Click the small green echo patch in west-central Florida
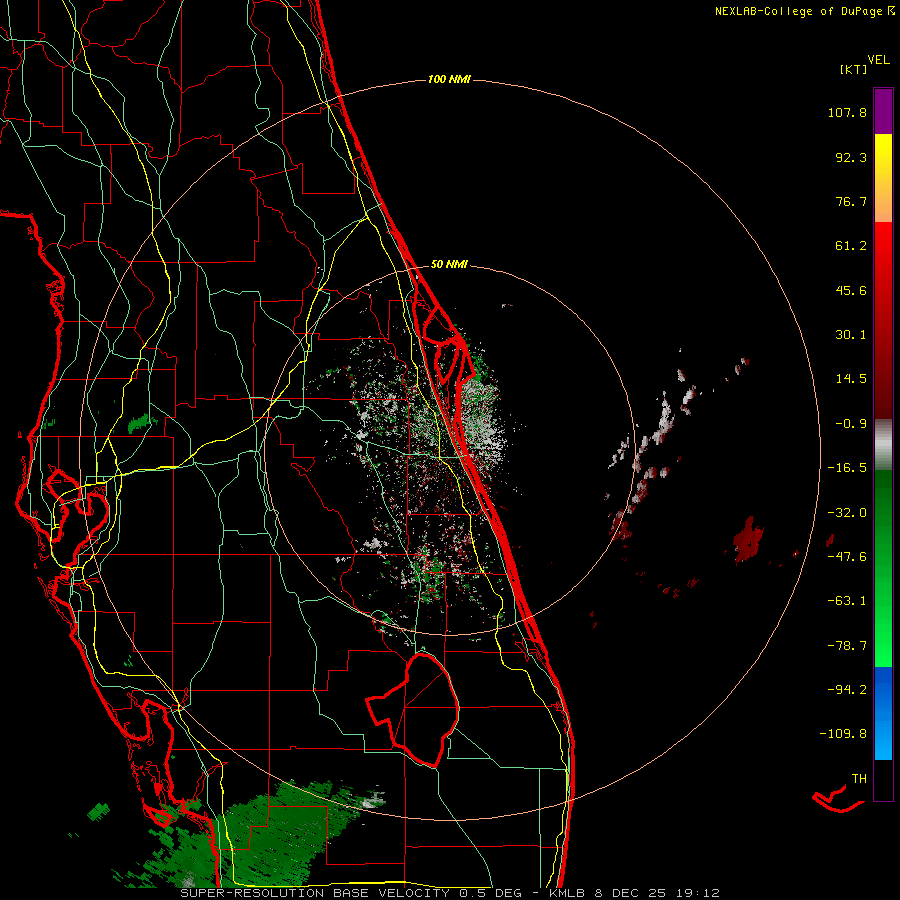 tap(139, 424)
